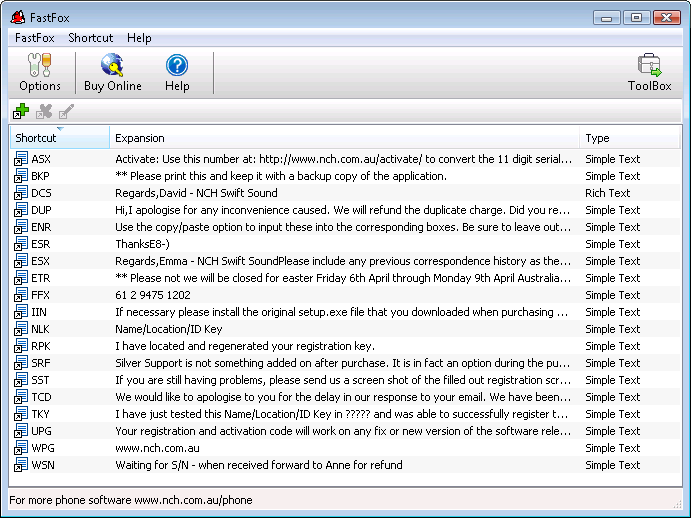The image size is (691, 518).
Task: Click the Buy Online globe icon
Action: coord(112,65)
